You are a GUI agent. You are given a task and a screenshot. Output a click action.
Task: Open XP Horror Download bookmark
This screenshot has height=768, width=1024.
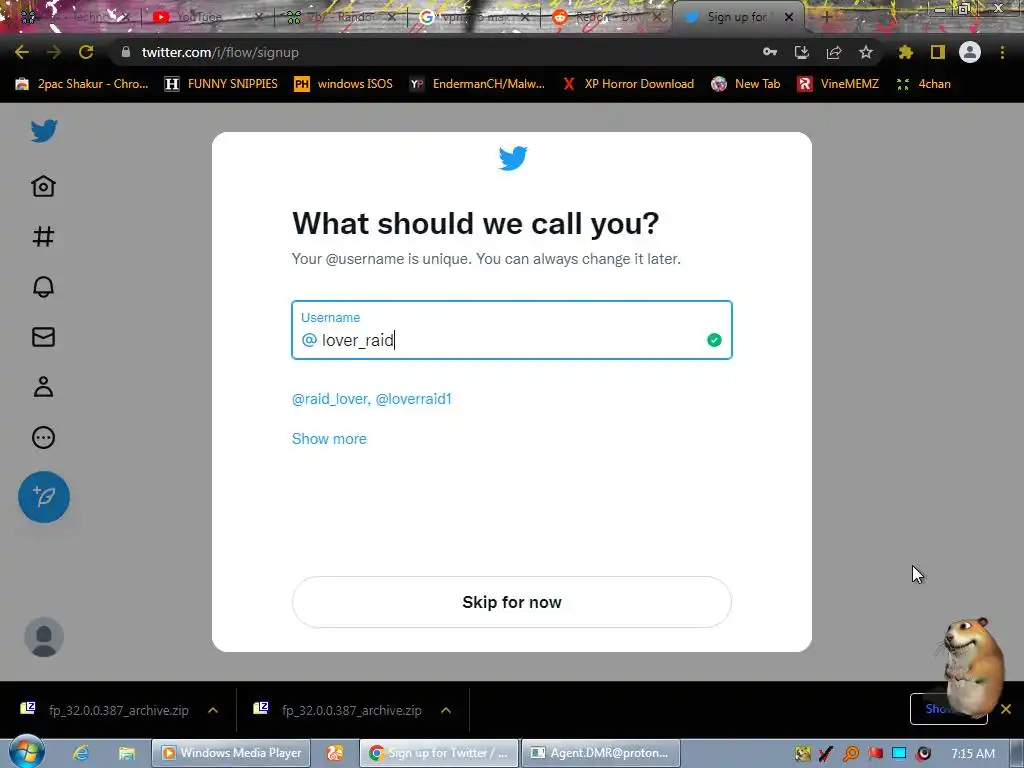[628, 84]
